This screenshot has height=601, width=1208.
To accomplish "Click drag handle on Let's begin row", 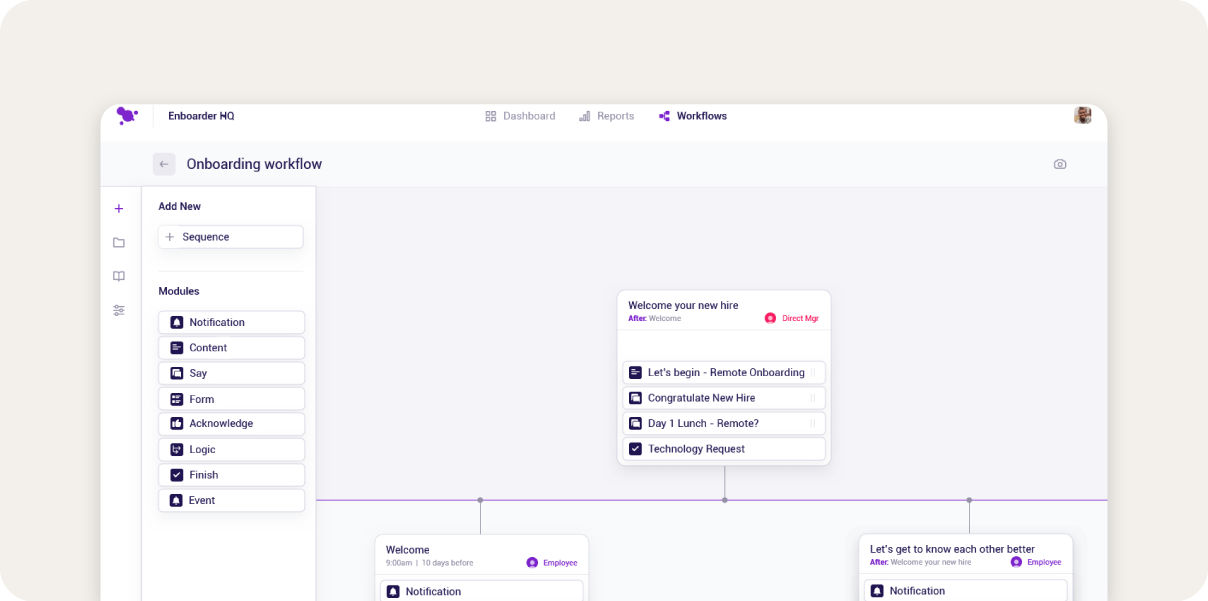I will pos(813,372).
